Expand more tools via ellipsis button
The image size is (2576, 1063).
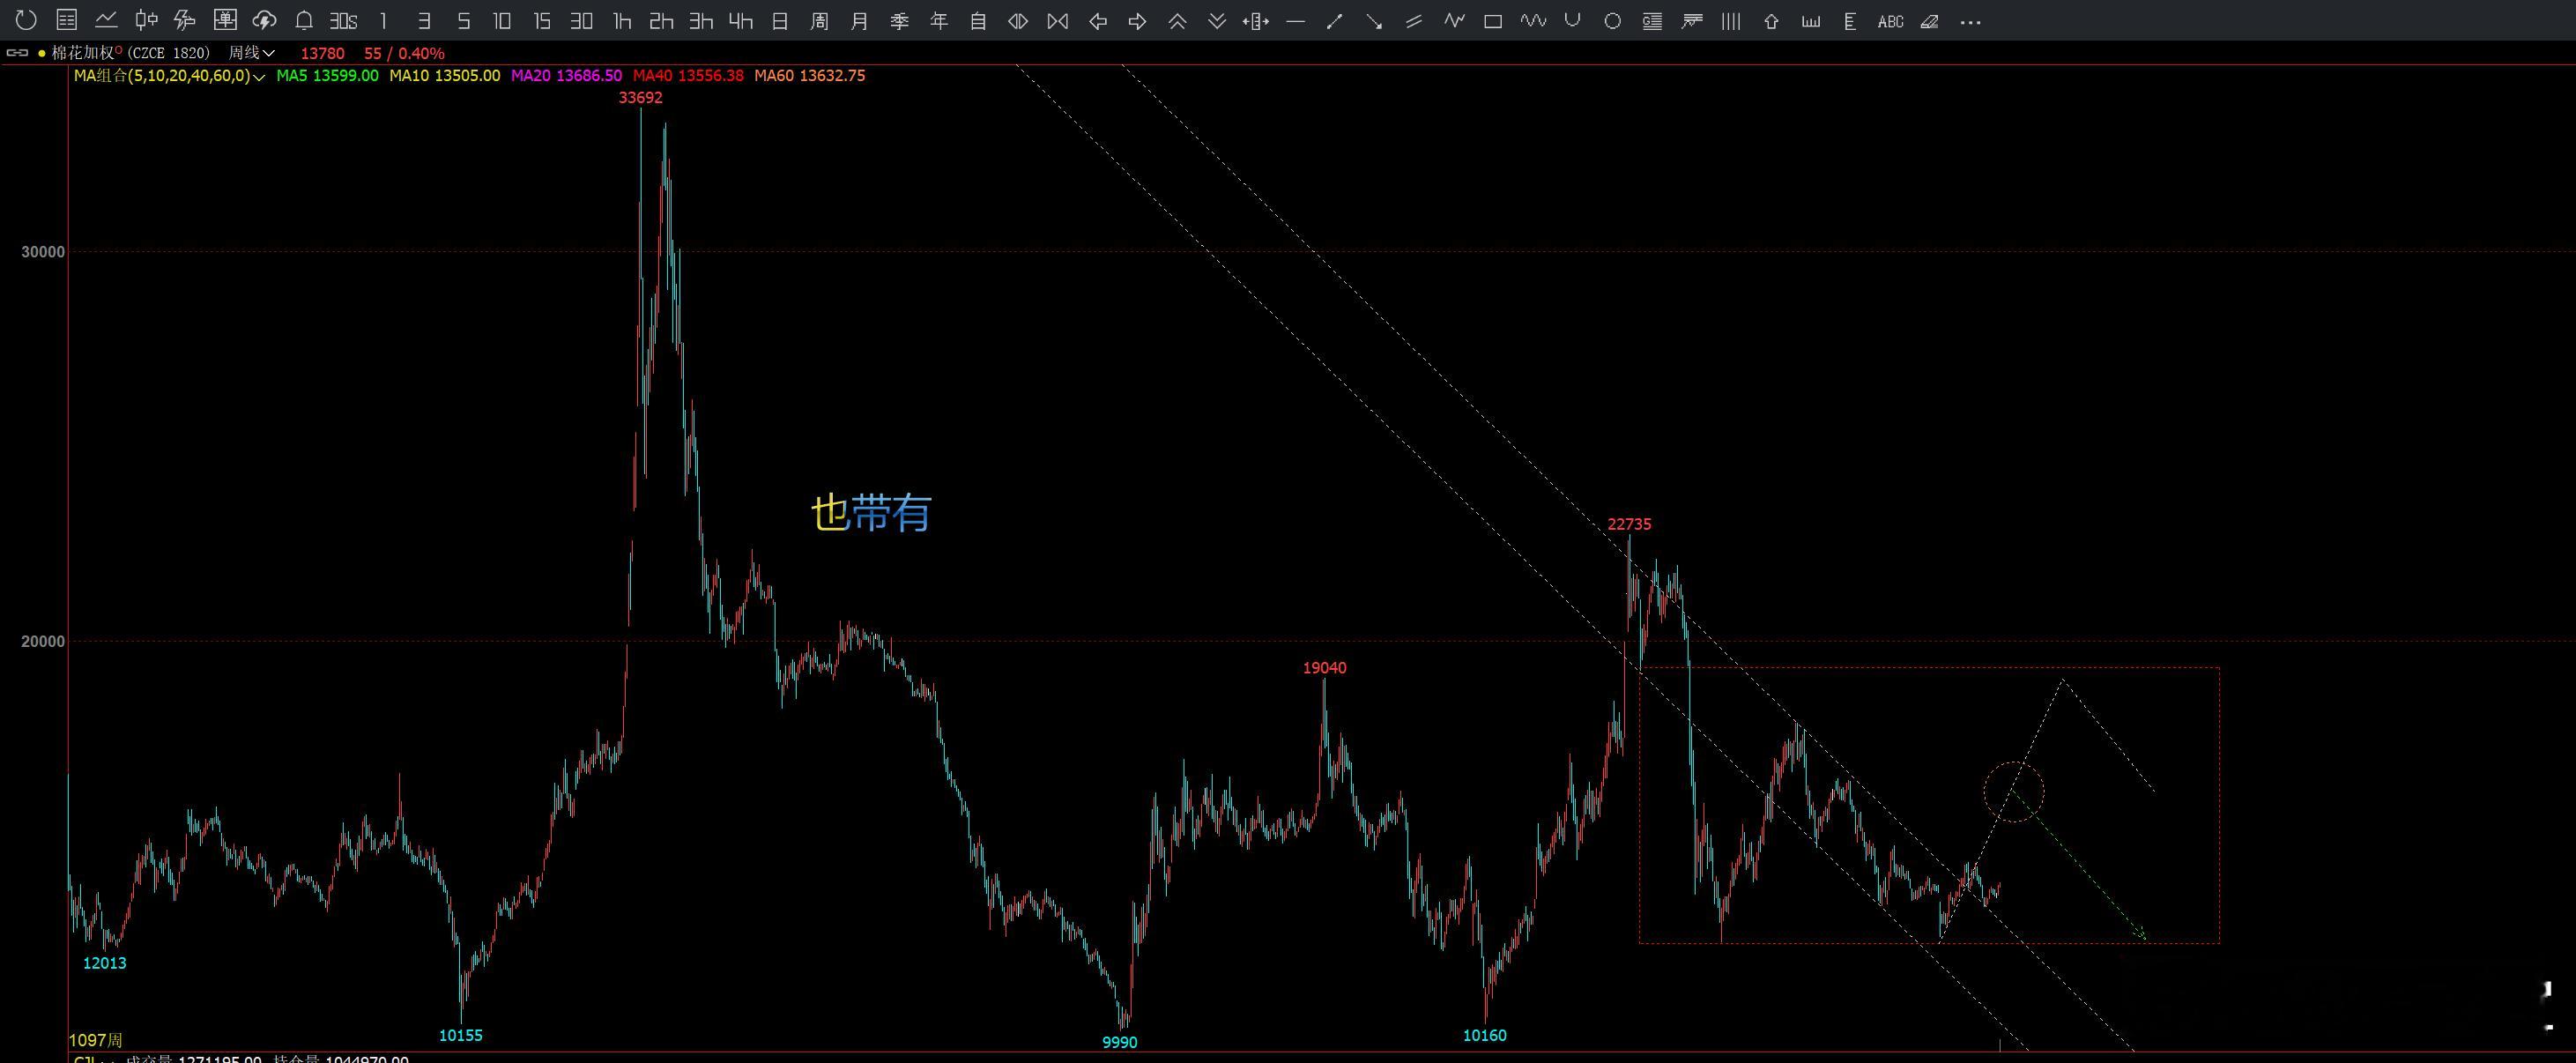(x=1970, y=21)
